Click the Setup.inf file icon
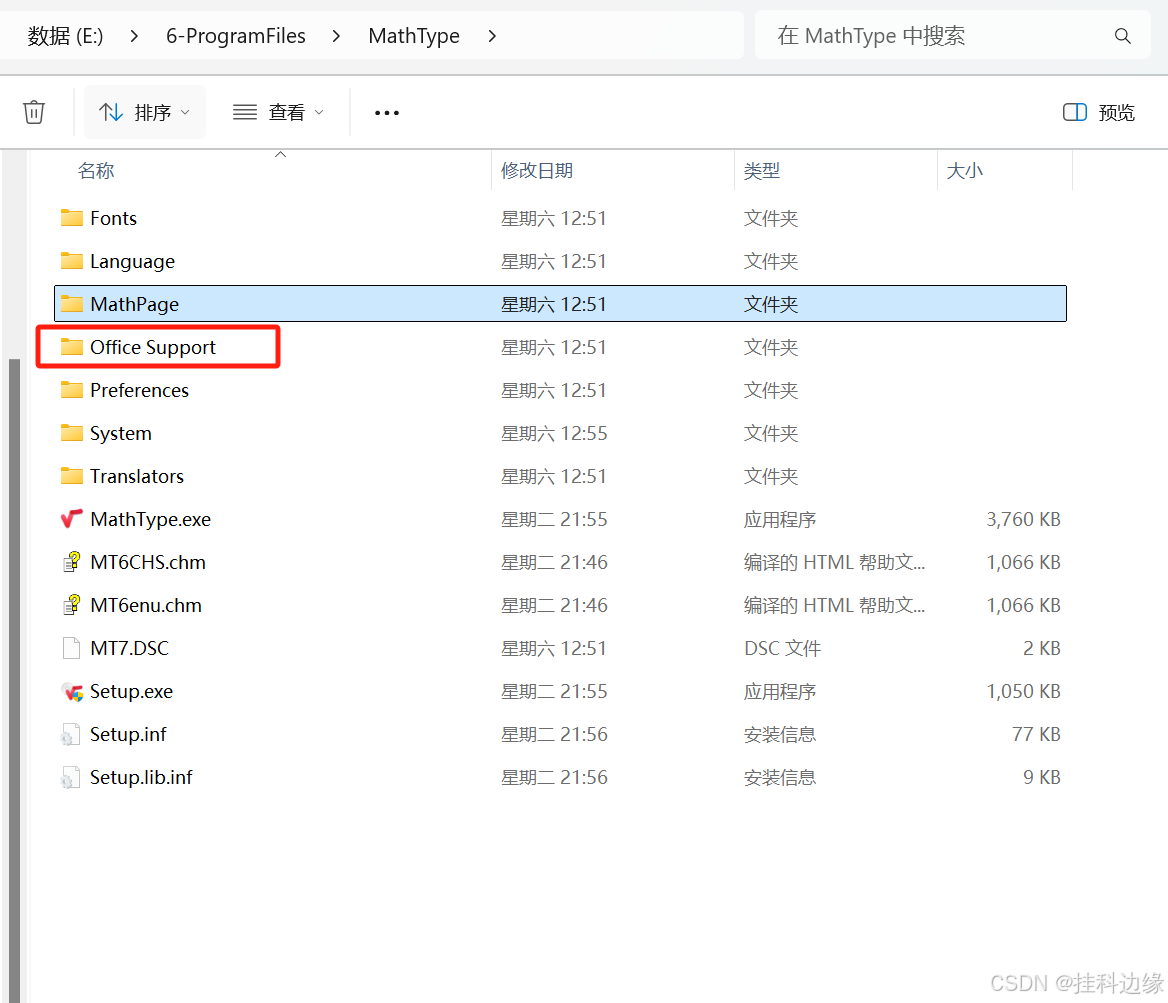Screen dimensions: 1168x1003 [70, 735]
